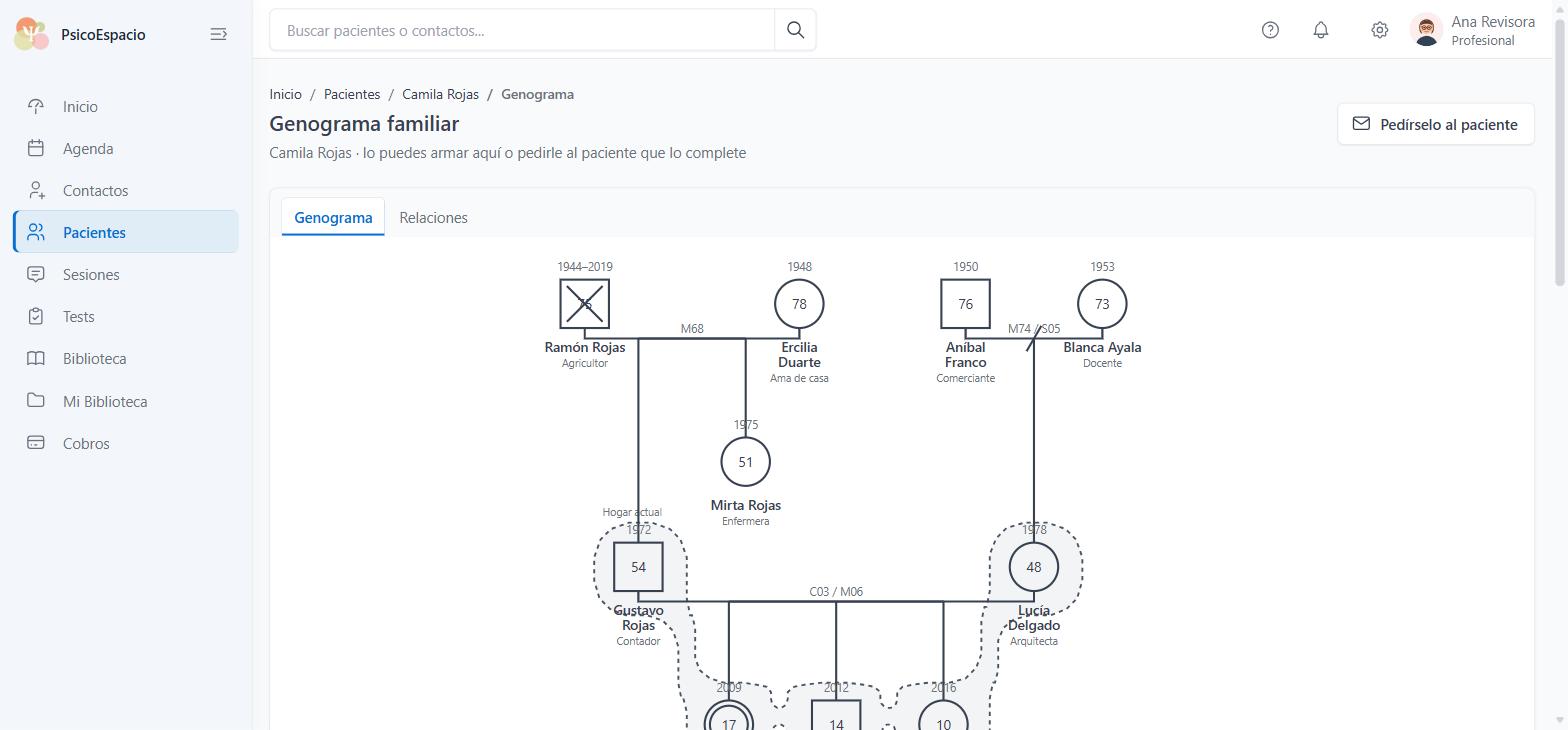The image size is (1568, 730).
Task: Open Contactos from the sidebar
Action: [x=126, y=191]
